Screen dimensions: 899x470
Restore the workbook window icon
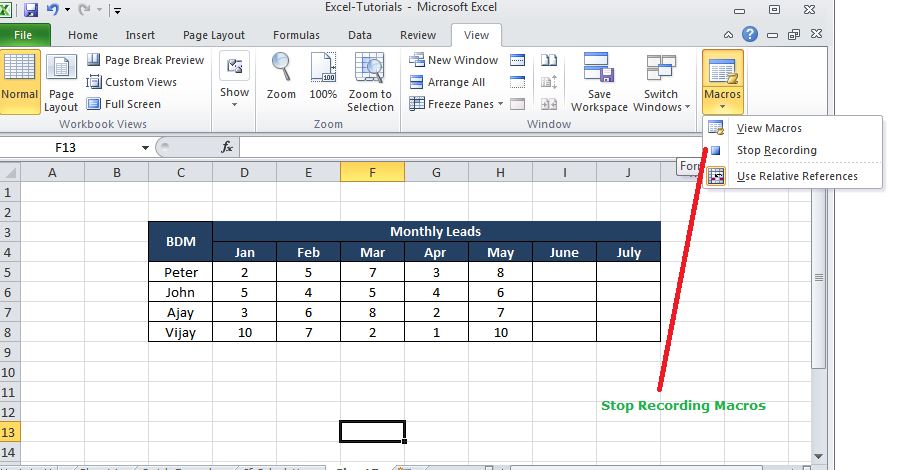(794, 35)
